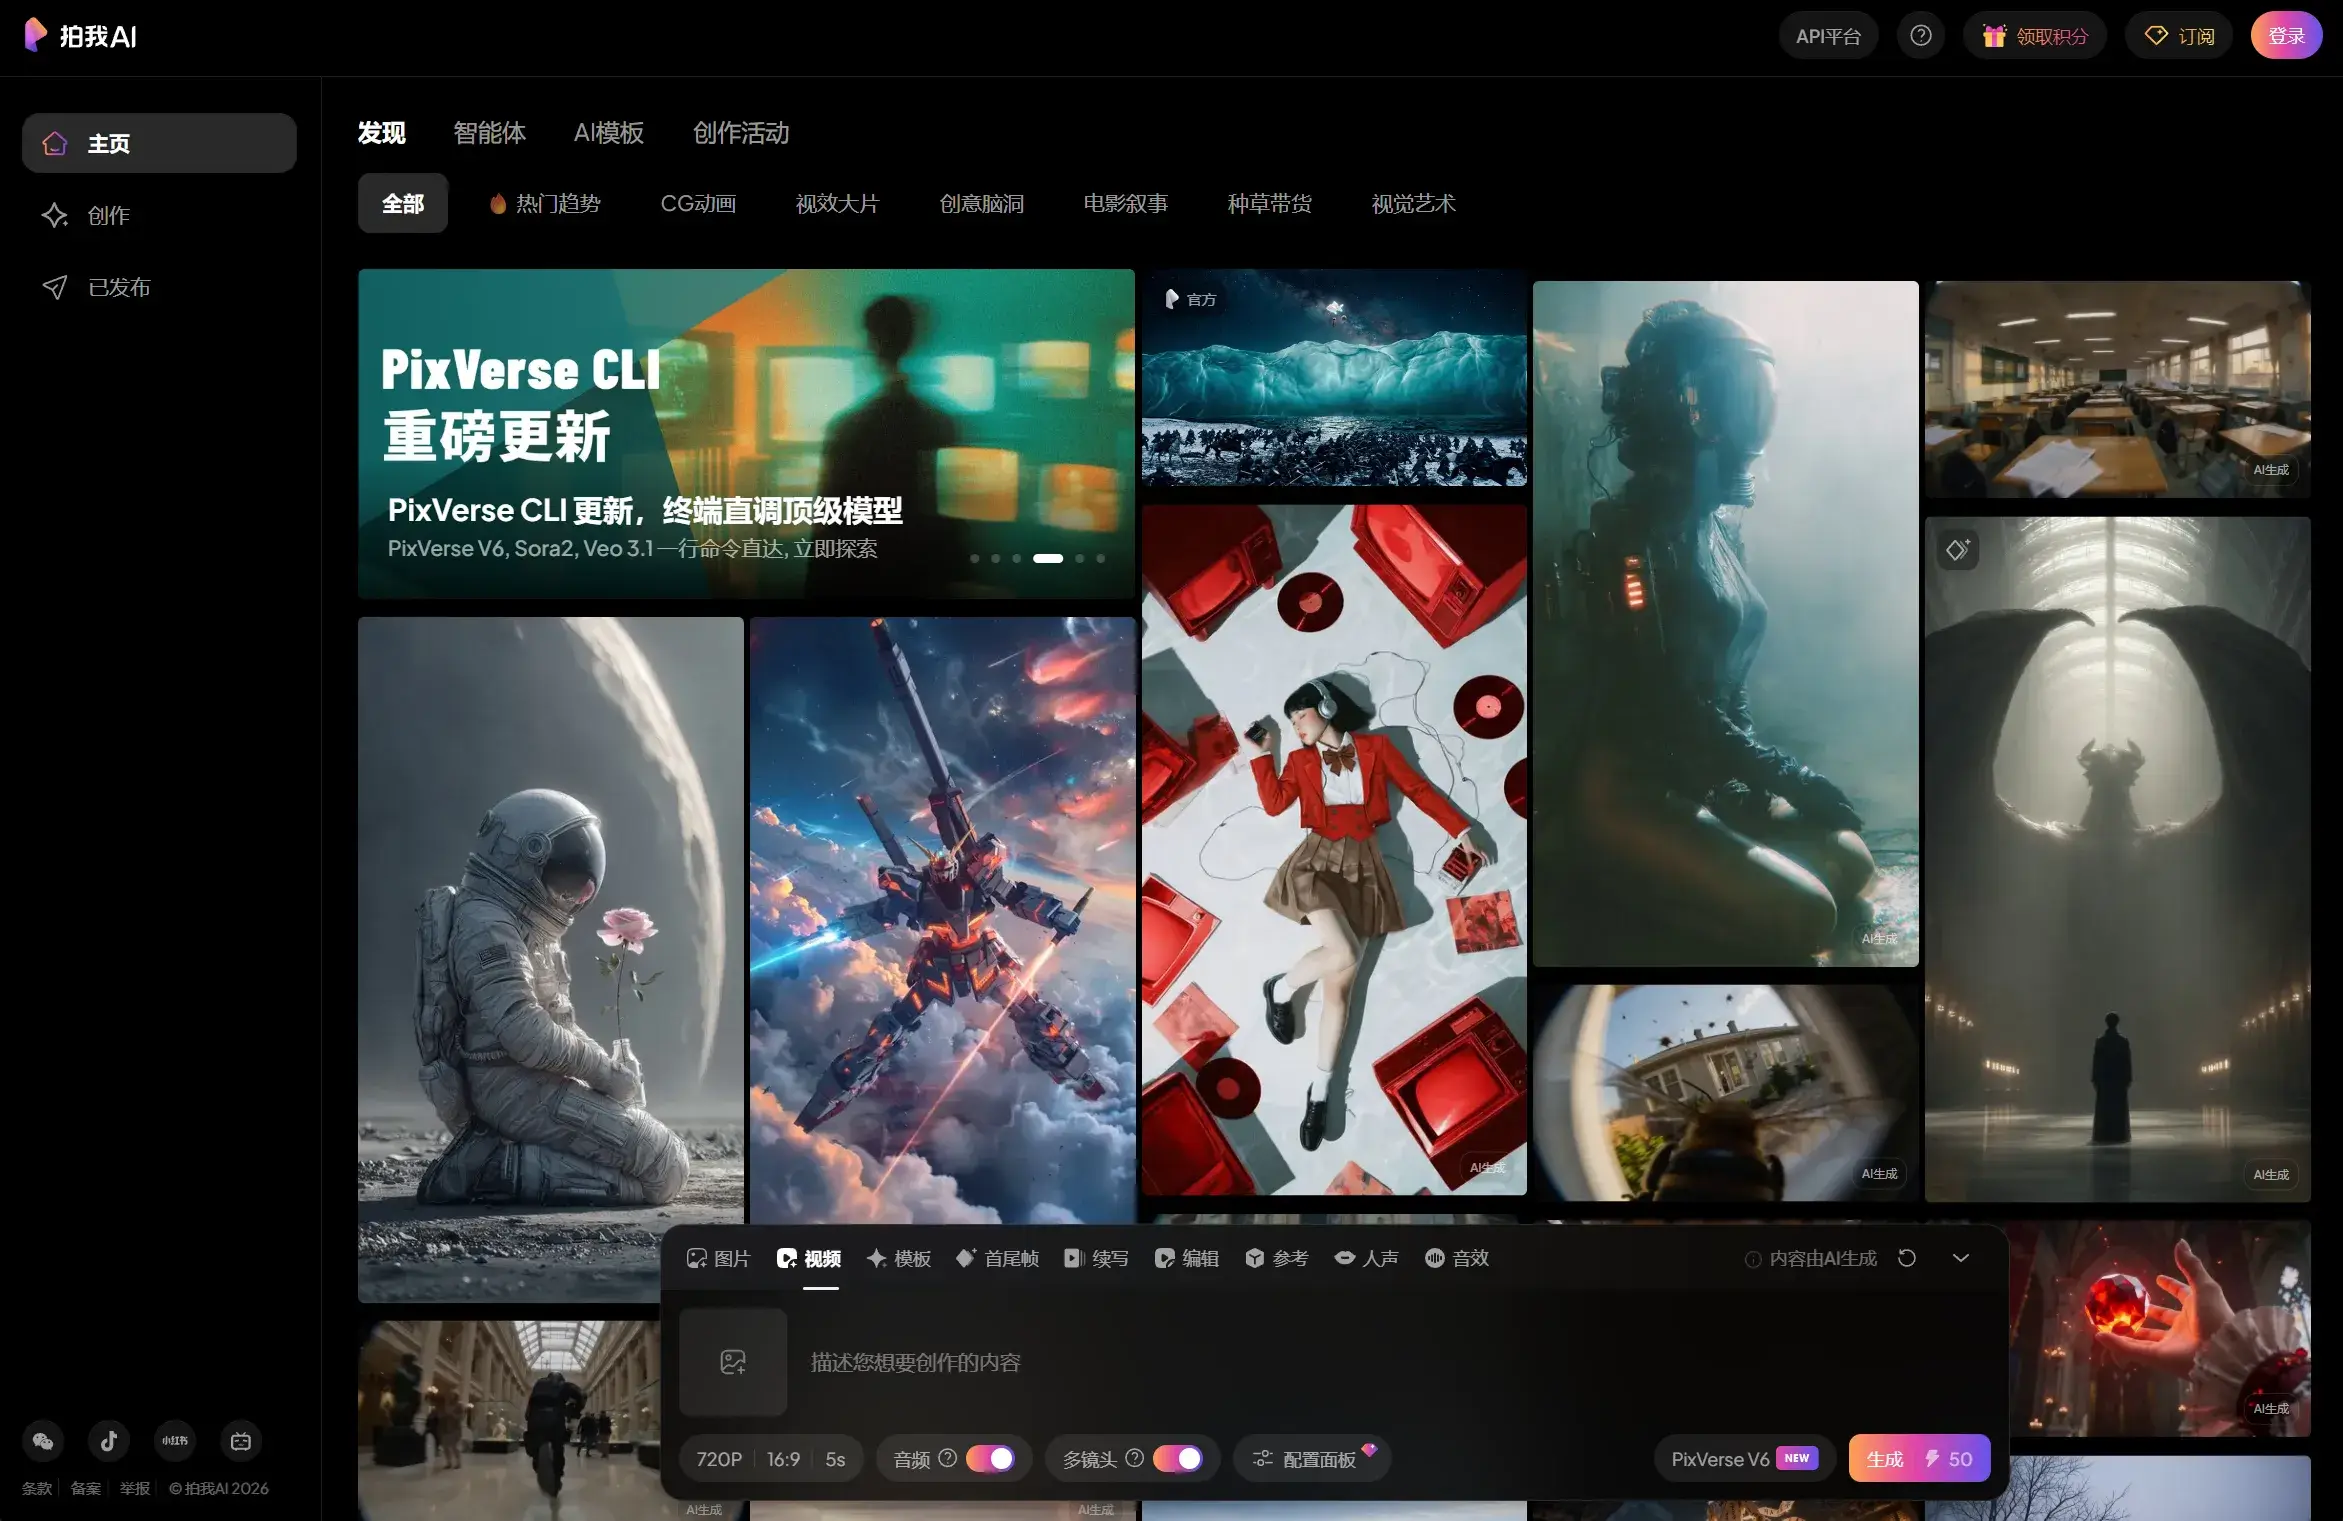Select the 全部 category filter chip
Screen dimensions: 2343x1521
(x=403, y=204)
